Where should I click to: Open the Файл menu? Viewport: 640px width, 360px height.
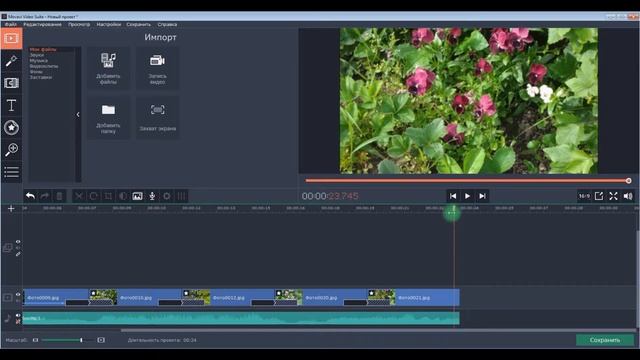11,24
